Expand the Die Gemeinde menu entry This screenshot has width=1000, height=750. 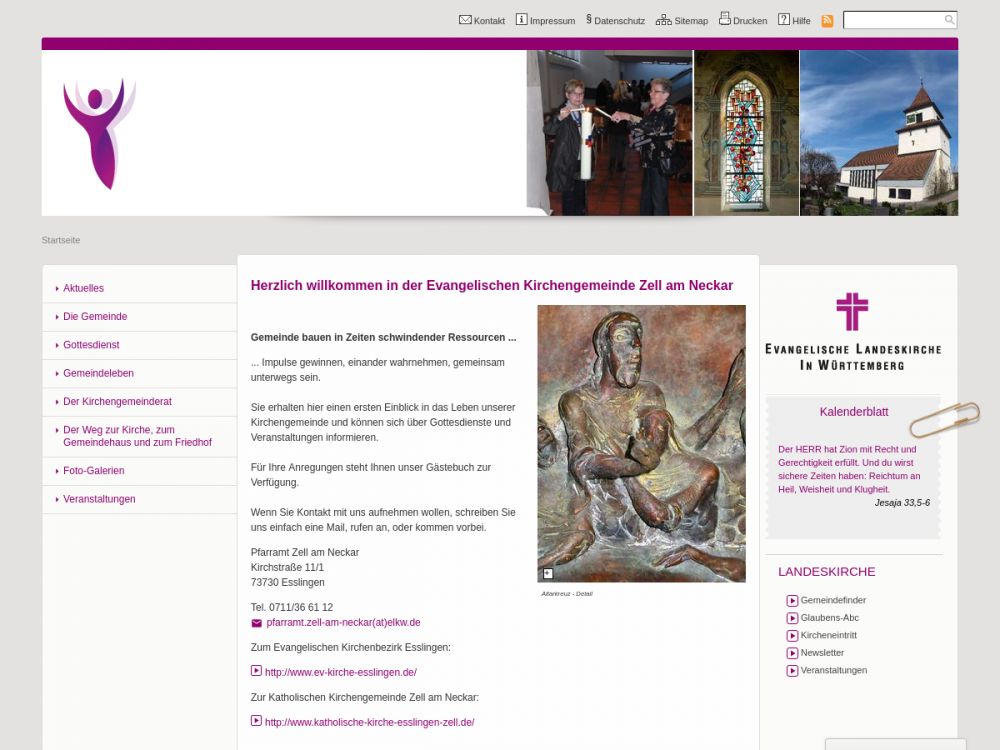(x=95, y=317)
